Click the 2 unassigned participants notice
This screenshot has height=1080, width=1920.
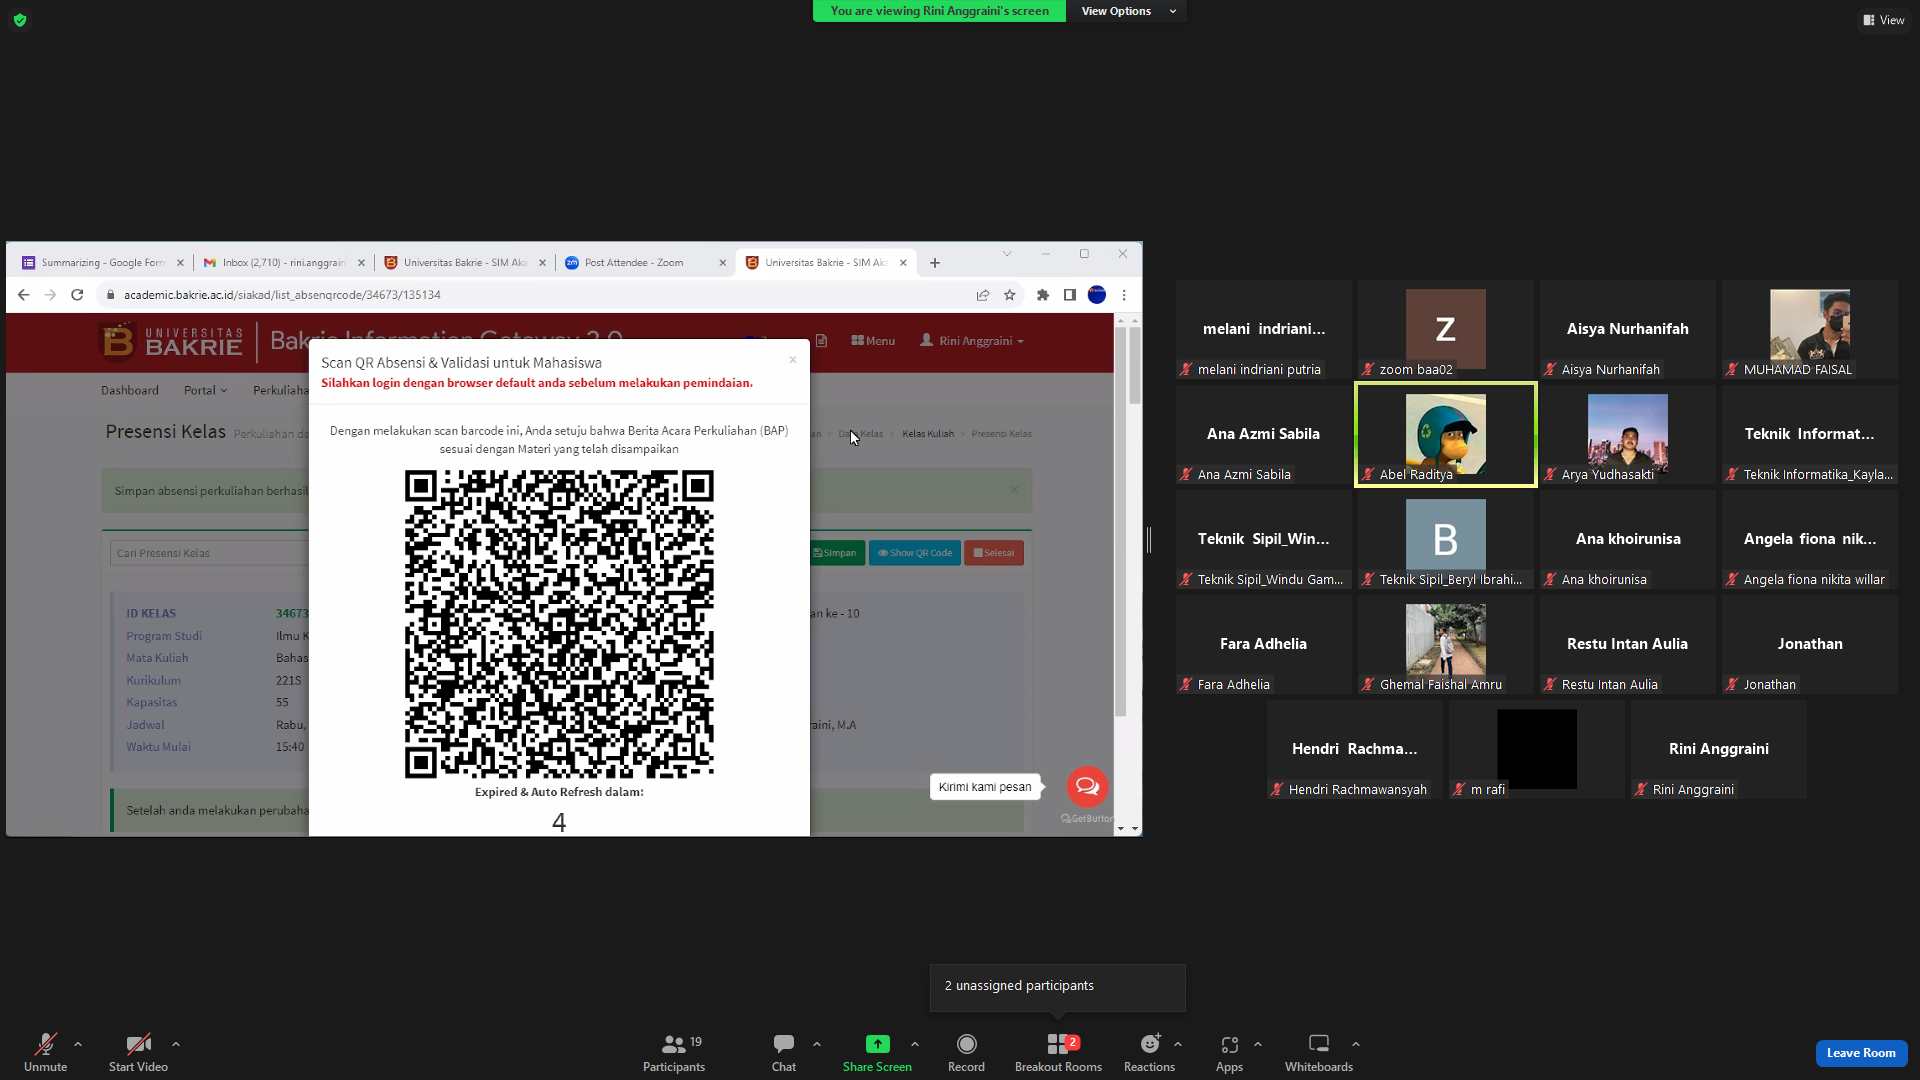(x=1058, y=986)
